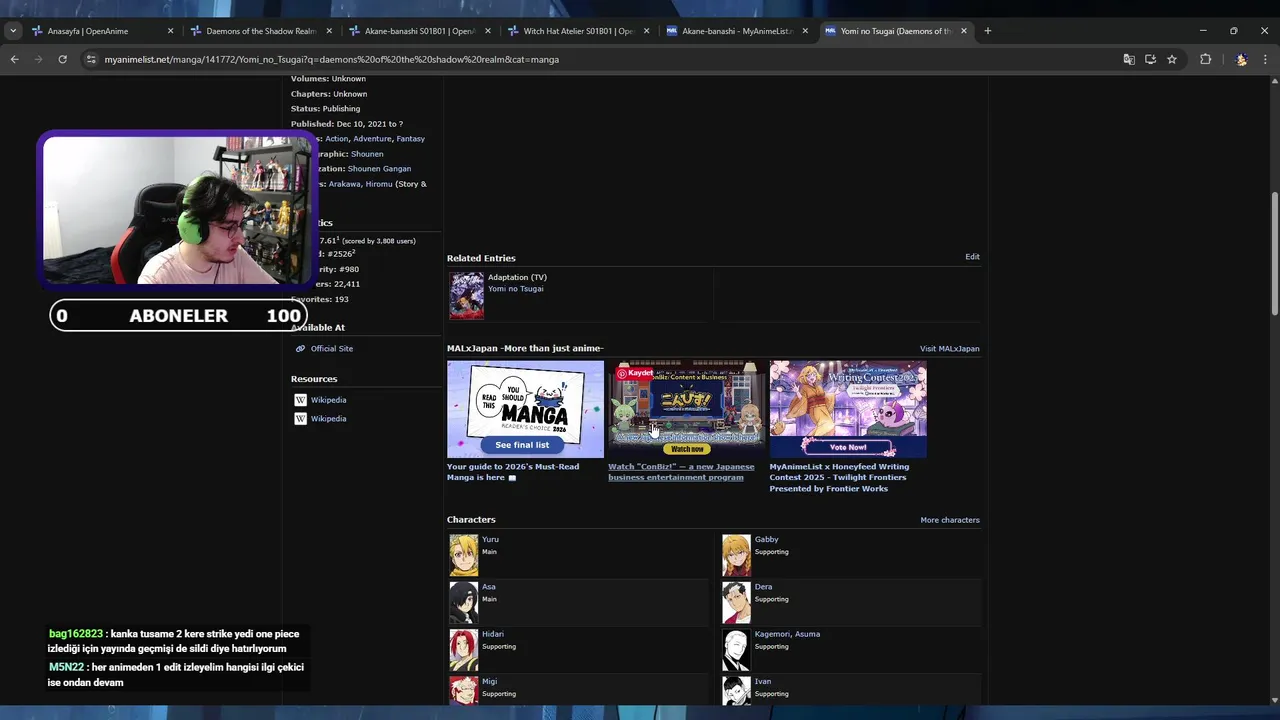Image resolution: width=1280 pixels, height=720 pixels.
Task: Reload the current page
Action: pyautogui.click(x=62, y=59)
